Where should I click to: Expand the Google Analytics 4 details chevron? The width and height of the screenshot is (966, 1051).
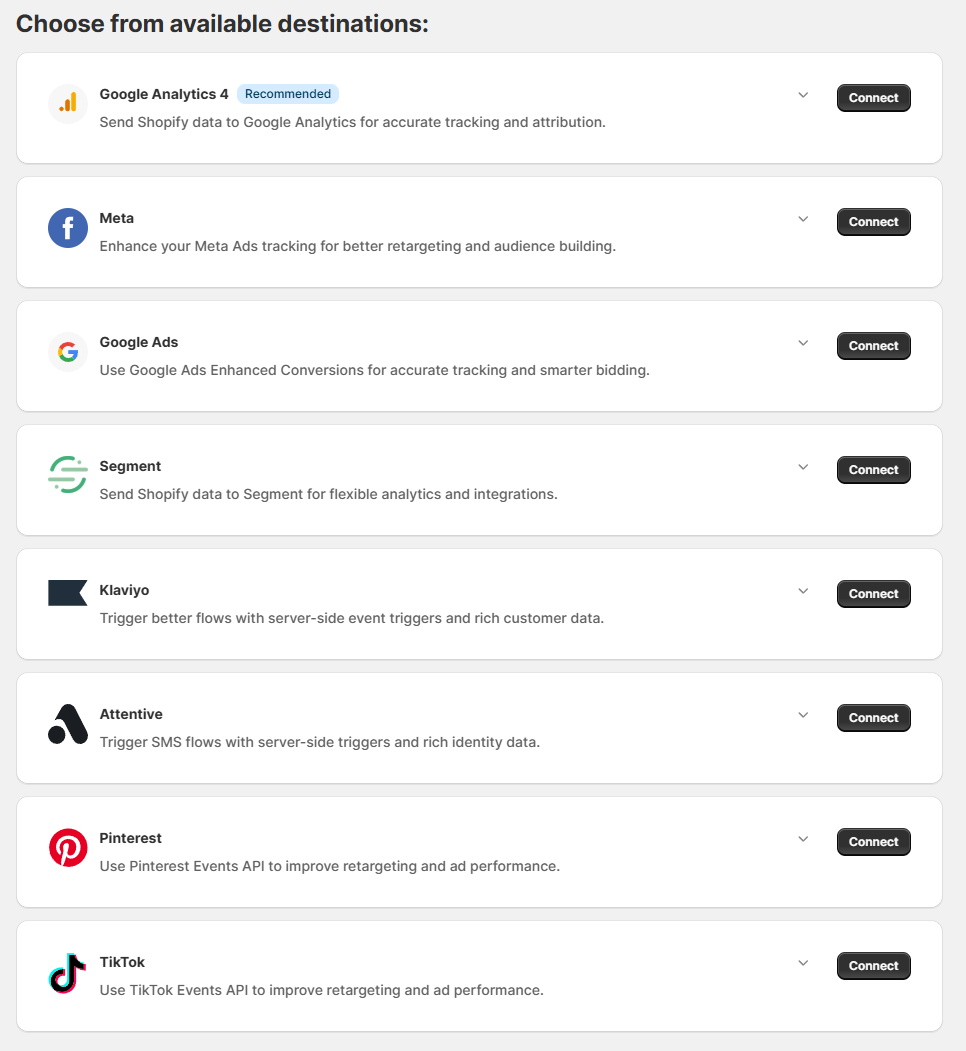(803, 95)
